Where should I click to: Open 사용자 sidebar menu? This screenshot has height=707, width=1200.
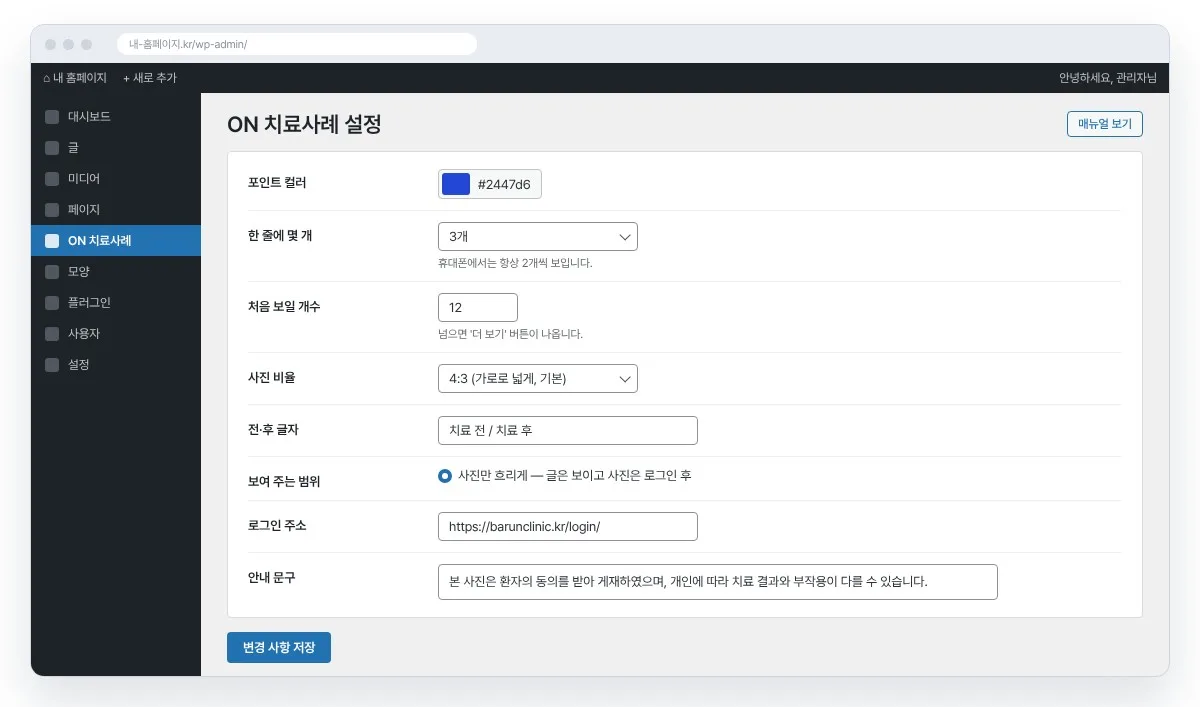click(116, 334)
